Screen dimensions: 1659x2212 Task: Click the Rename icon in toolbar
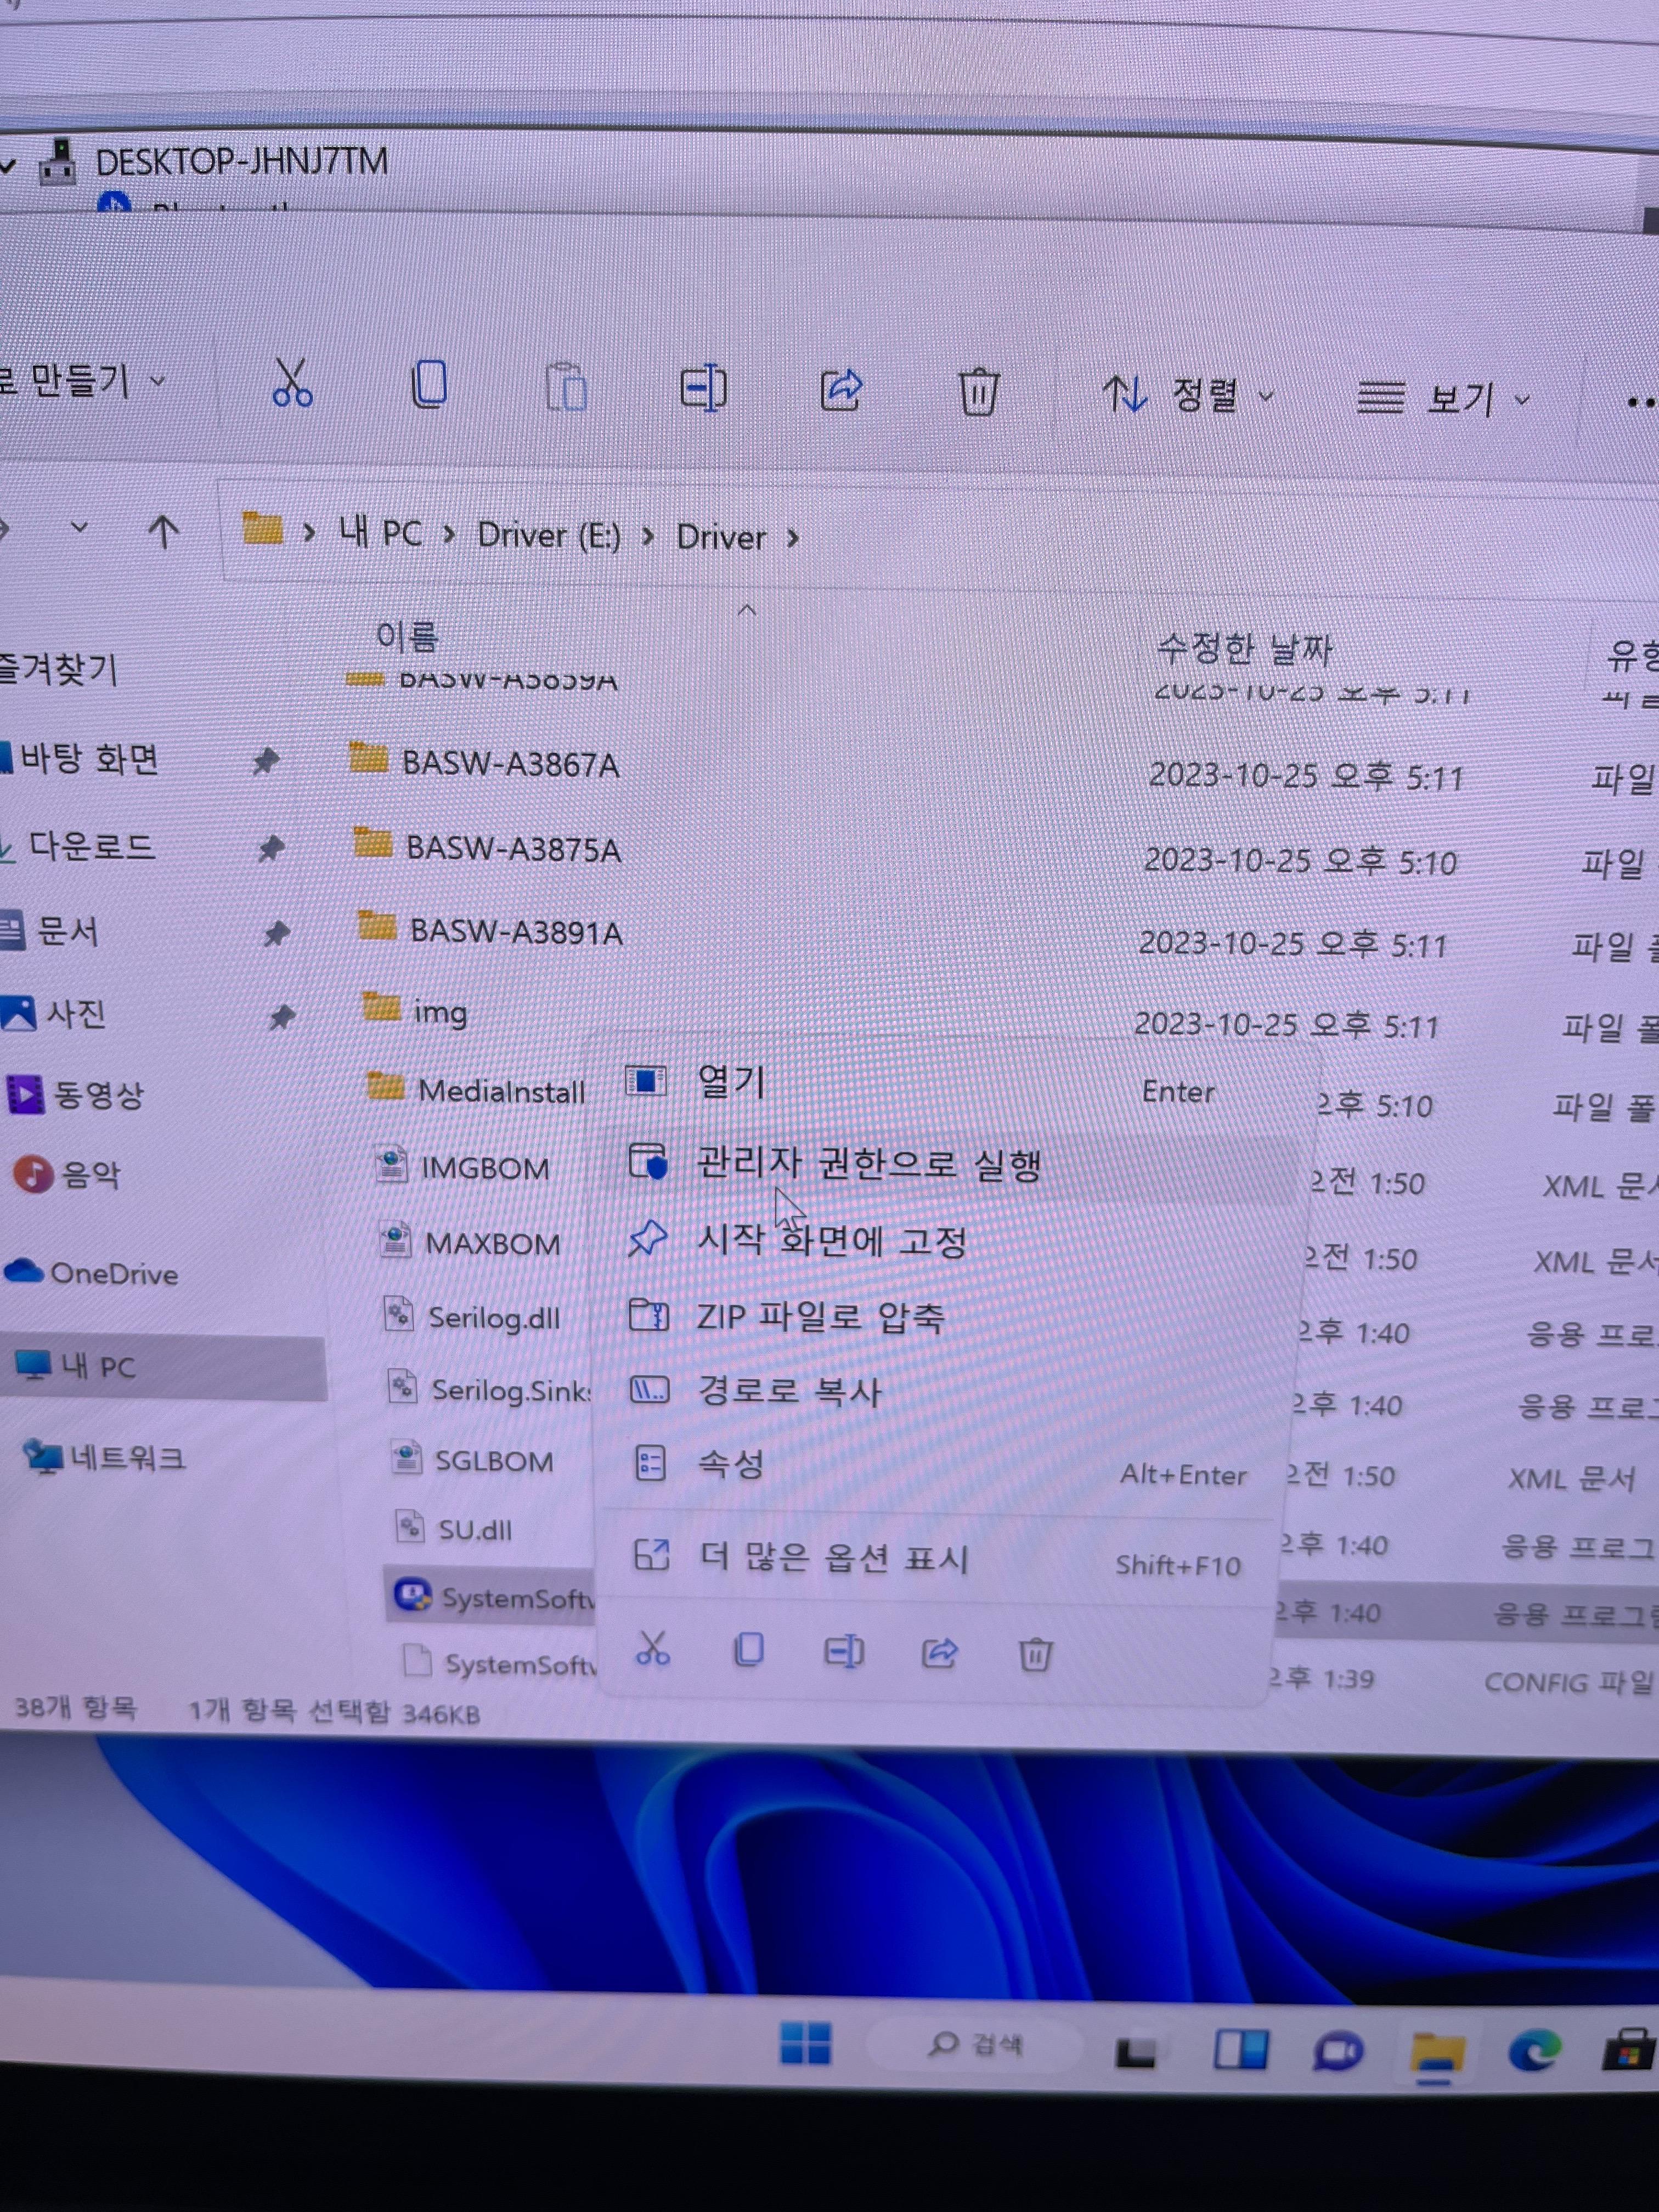click(703, 389)
